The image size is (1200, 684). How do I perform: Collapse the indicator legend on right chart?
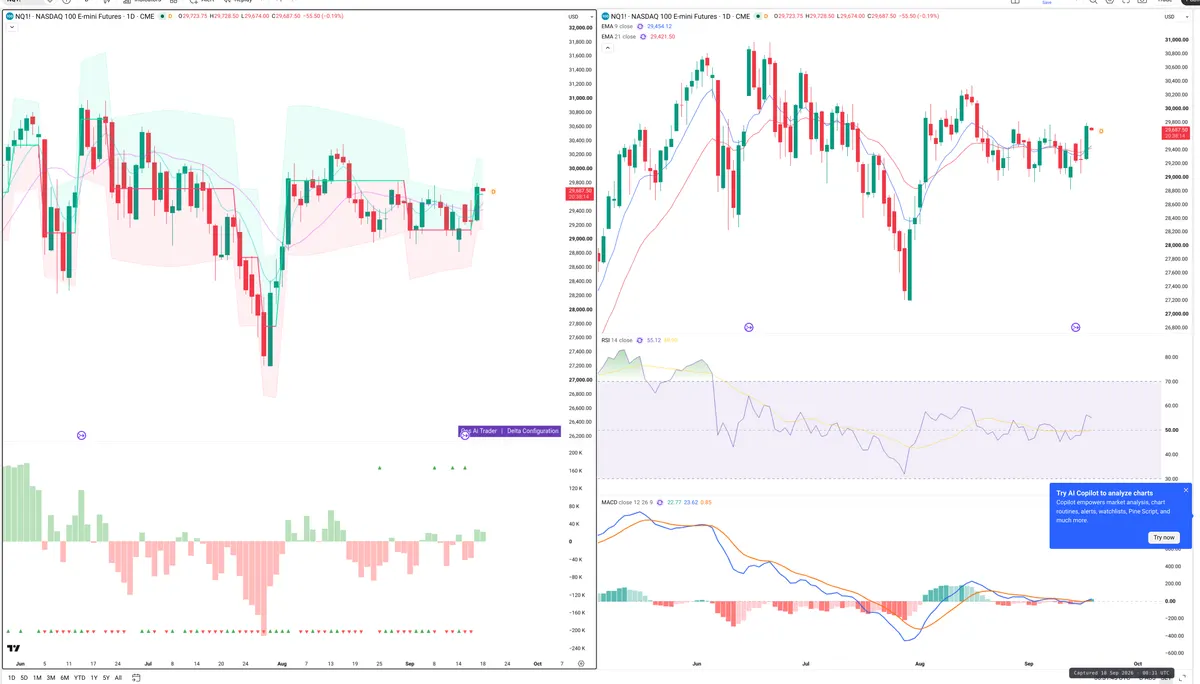[x=607, y=47]
